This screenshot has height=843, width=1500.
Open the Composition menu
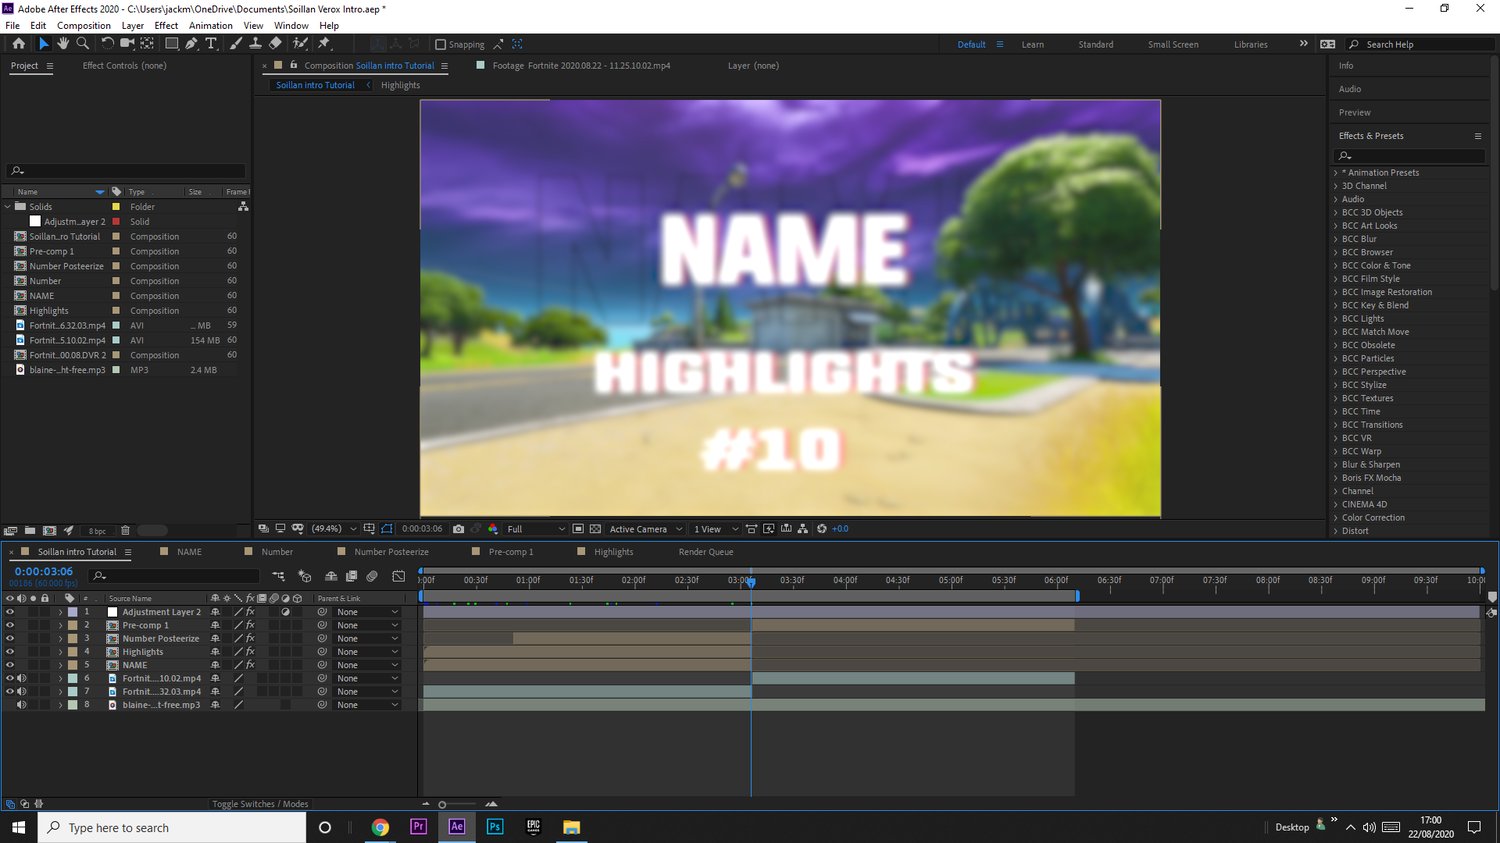tap(84, 26)
